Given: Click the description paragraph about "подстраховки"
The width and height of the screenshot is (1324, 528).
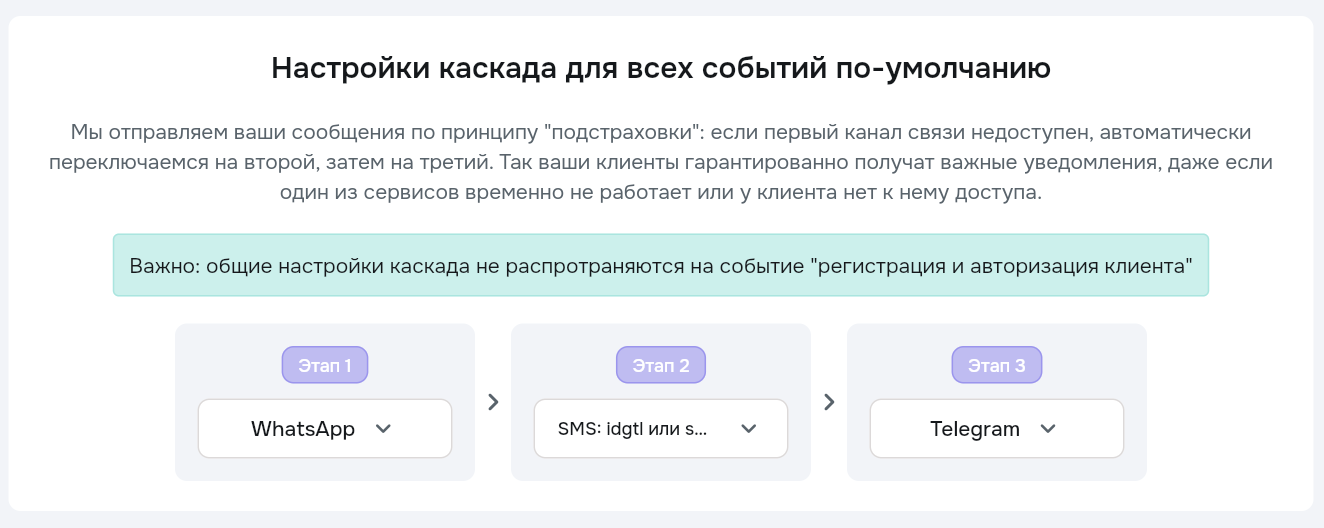Looking at the screenshot, I should [x=660, y=162].
